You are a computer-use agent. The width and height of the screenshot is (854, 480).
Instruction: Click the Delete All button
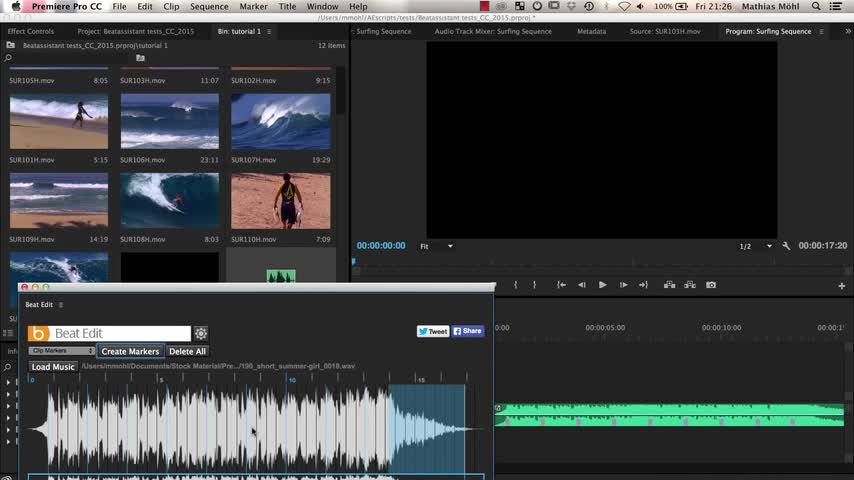[x=187, y=351]
